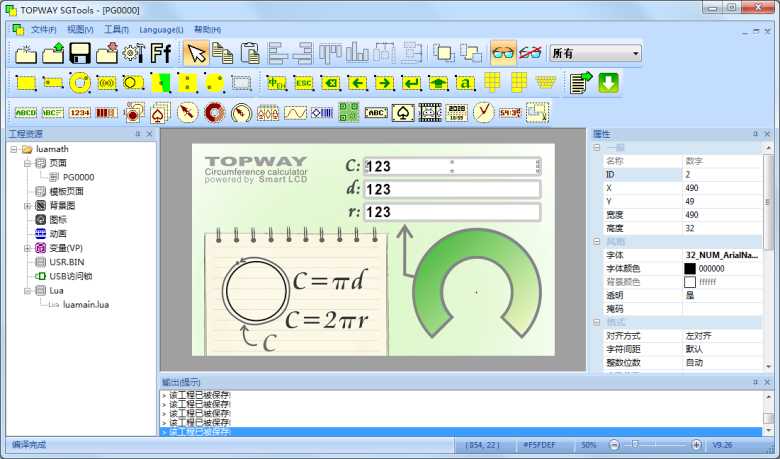The image size is (780, 459).
Task: Hide elements with crossed-out glasses icon
Action: 530,53
